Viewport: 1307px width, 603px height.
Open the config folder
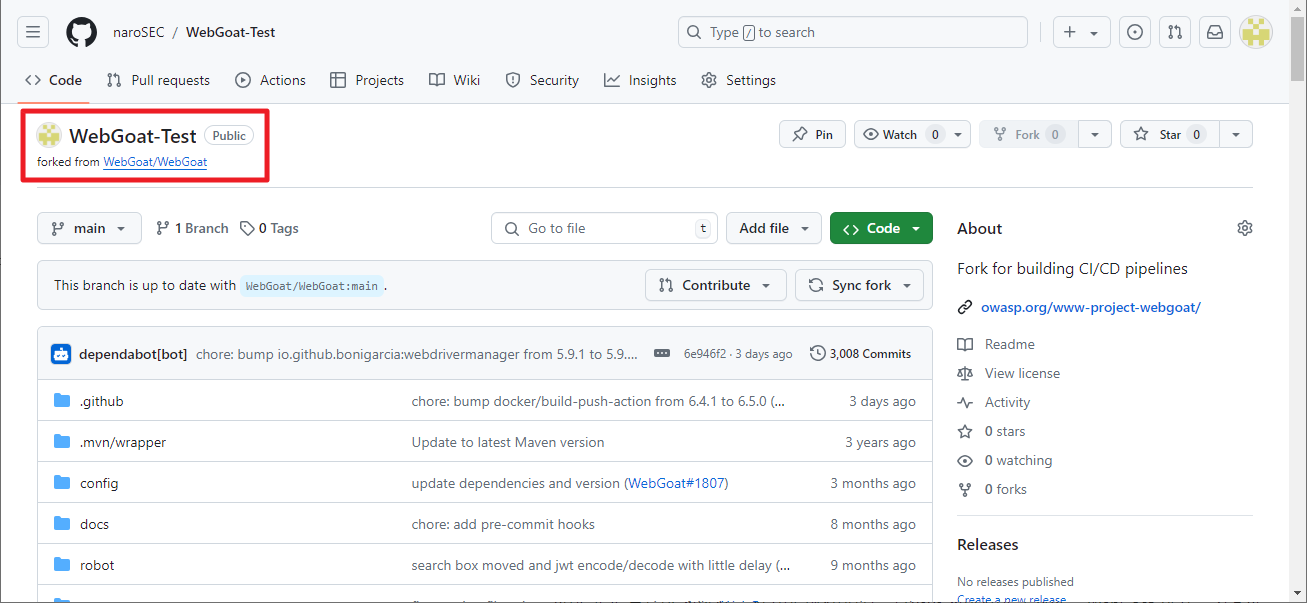pyautogui.click(x=99, y=483)
